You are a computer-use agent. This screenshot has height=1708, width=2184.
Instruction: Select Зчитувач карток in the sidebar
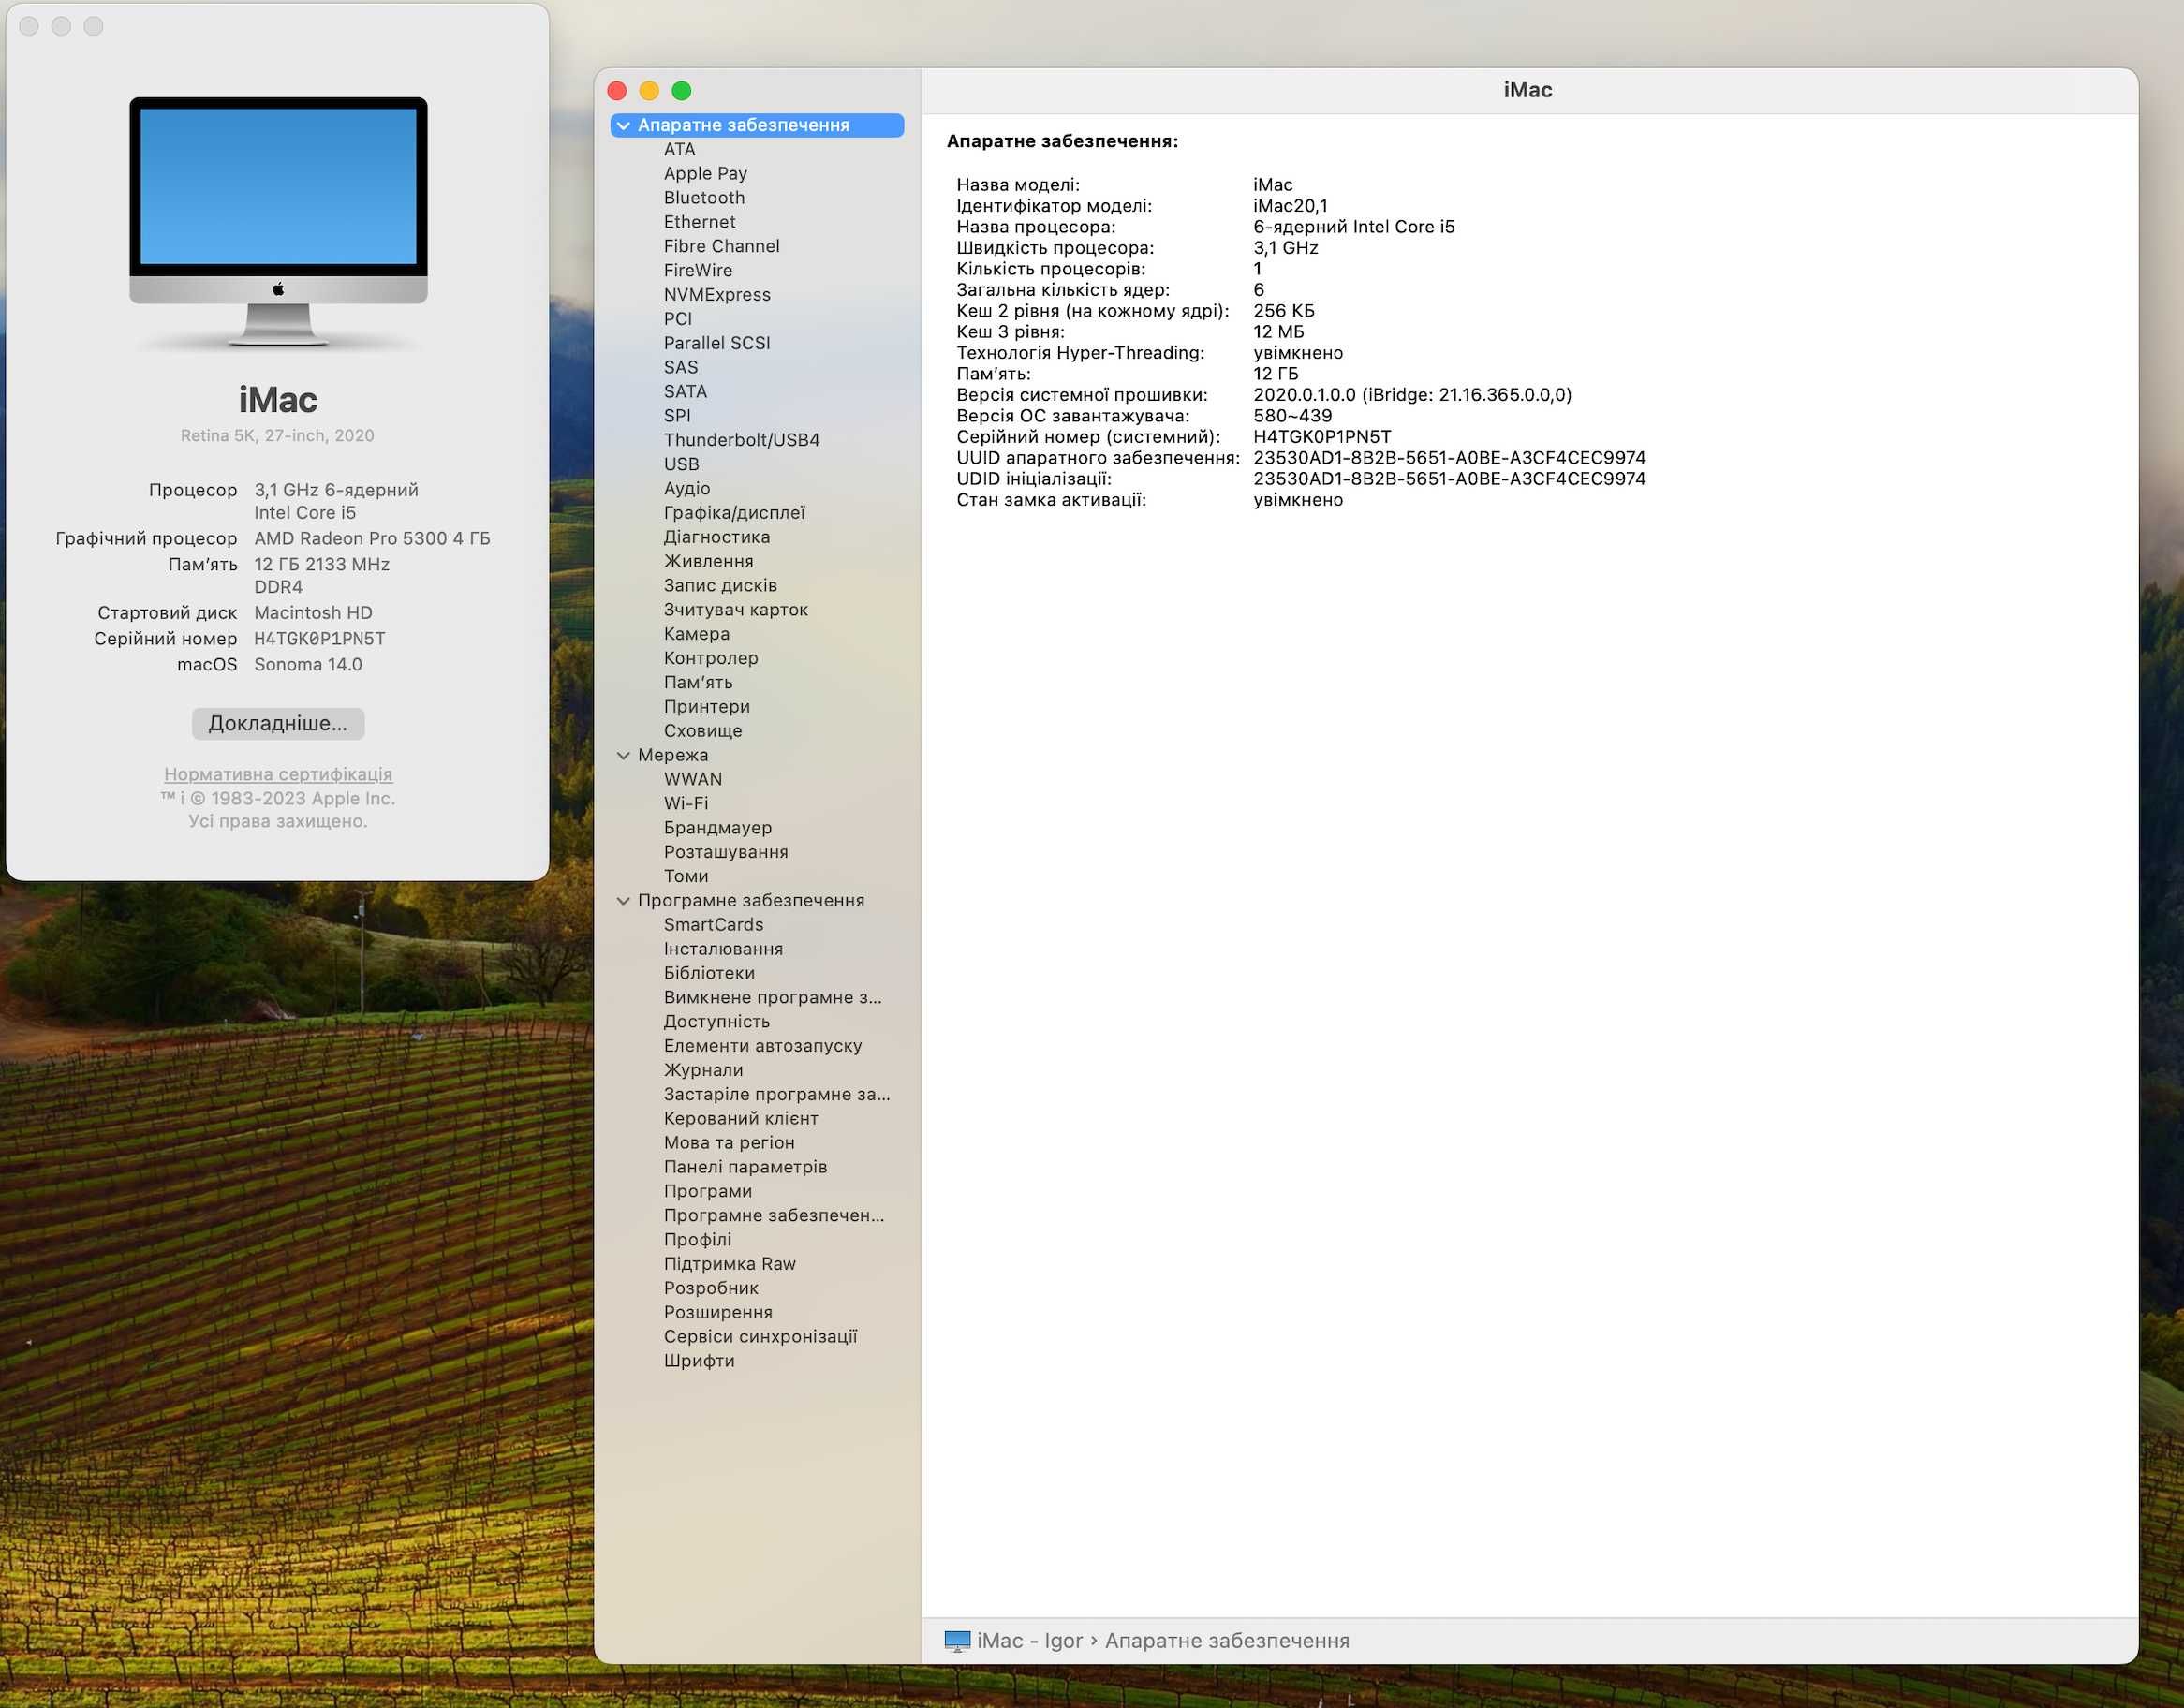pyautogui.click(x=735, y=610)
